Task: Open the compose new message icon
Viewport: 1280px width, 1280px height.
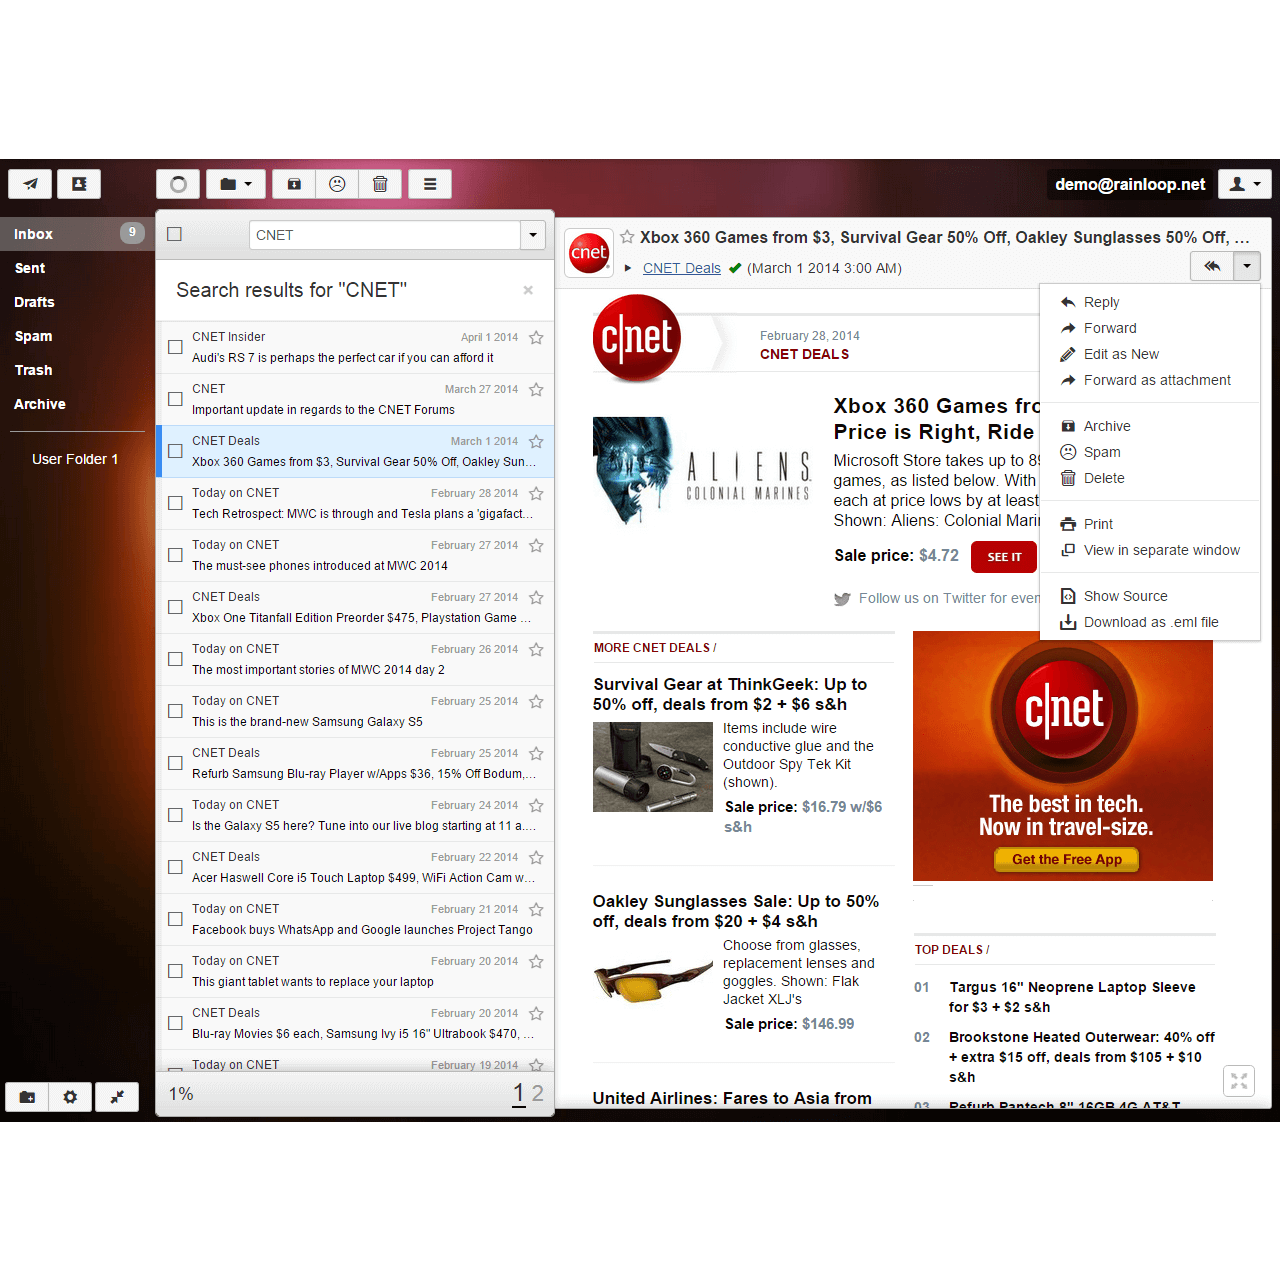Action: point(29,184)
